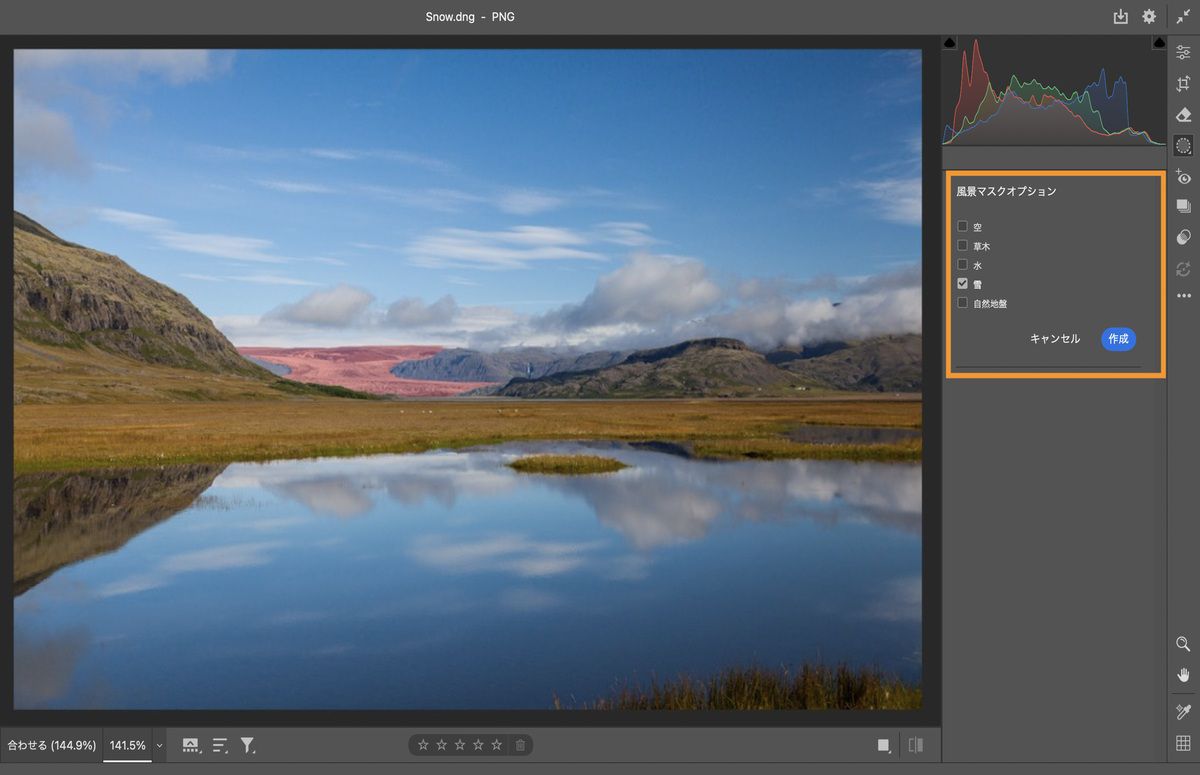Open the three-dots more options menu
The height and width of the screenshot is (775, 1200).
[1184, 296]
